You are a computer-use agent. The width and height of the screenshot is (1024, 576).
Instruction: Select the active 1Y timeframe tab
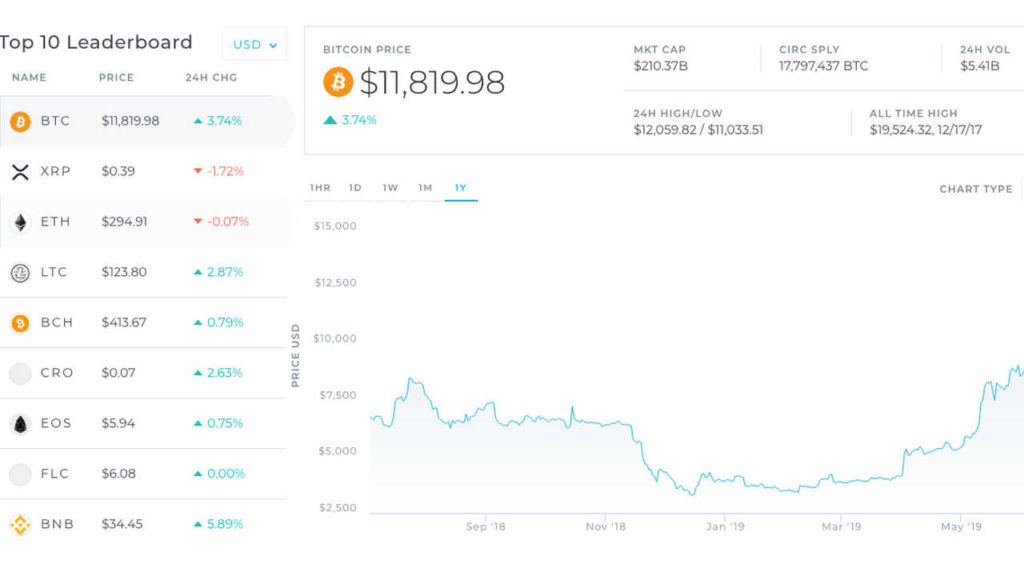coord(460,188)
